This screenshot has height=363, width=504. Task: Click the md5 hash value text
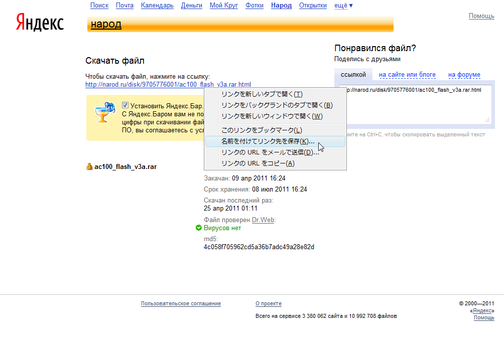[x=259, y=247]
